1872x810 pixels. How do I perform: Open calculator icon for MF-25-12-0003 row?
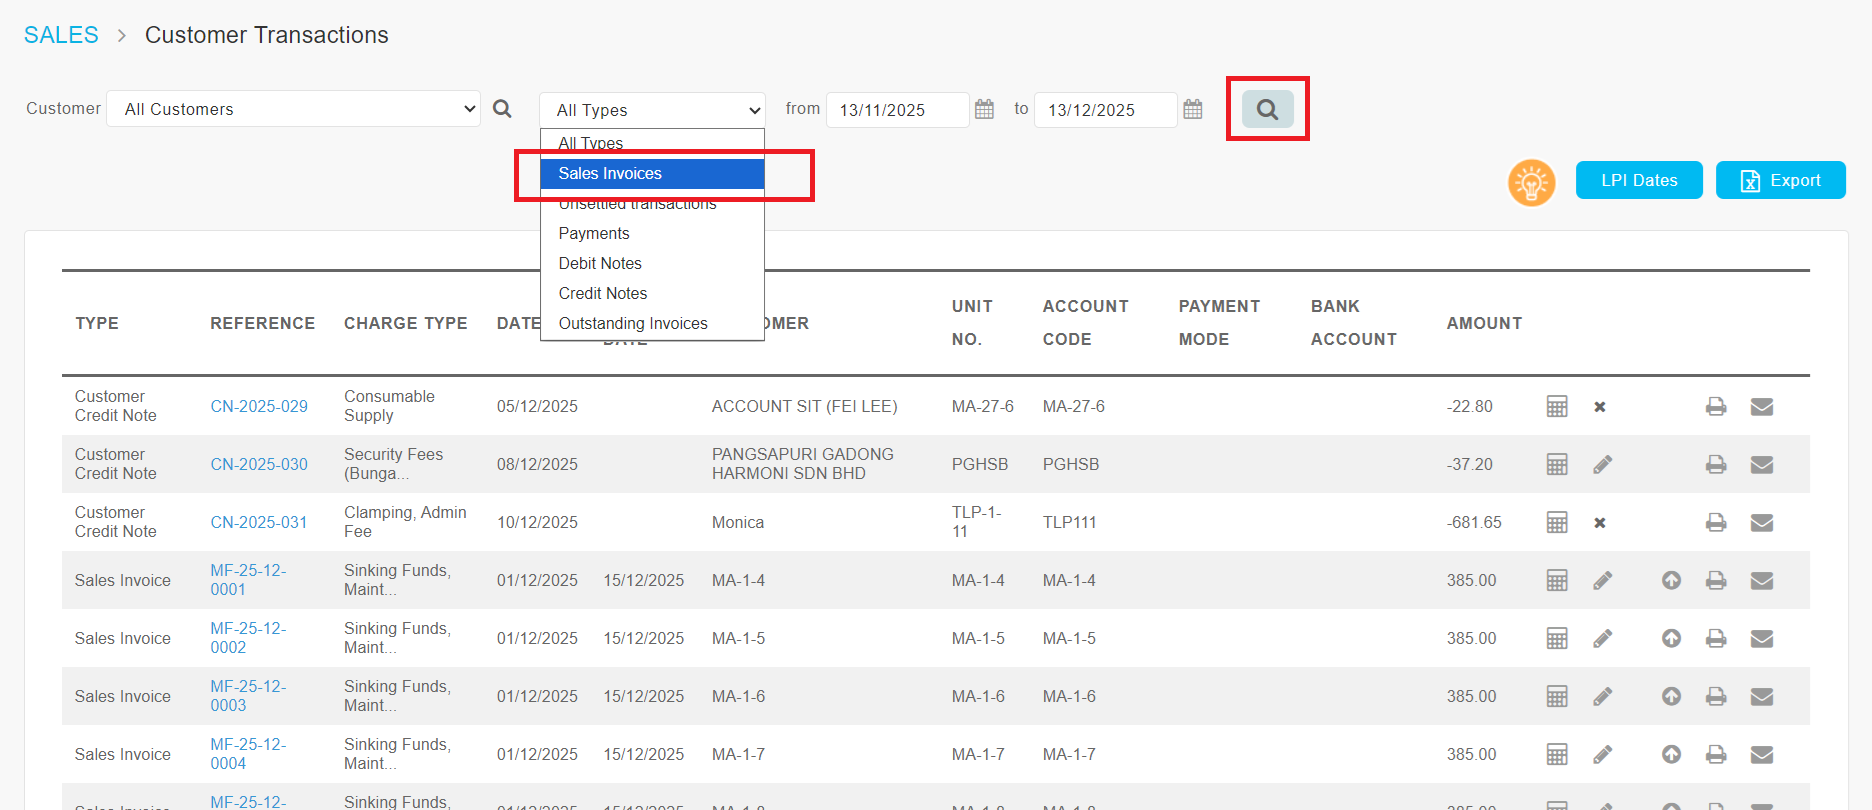(1557, 696)
